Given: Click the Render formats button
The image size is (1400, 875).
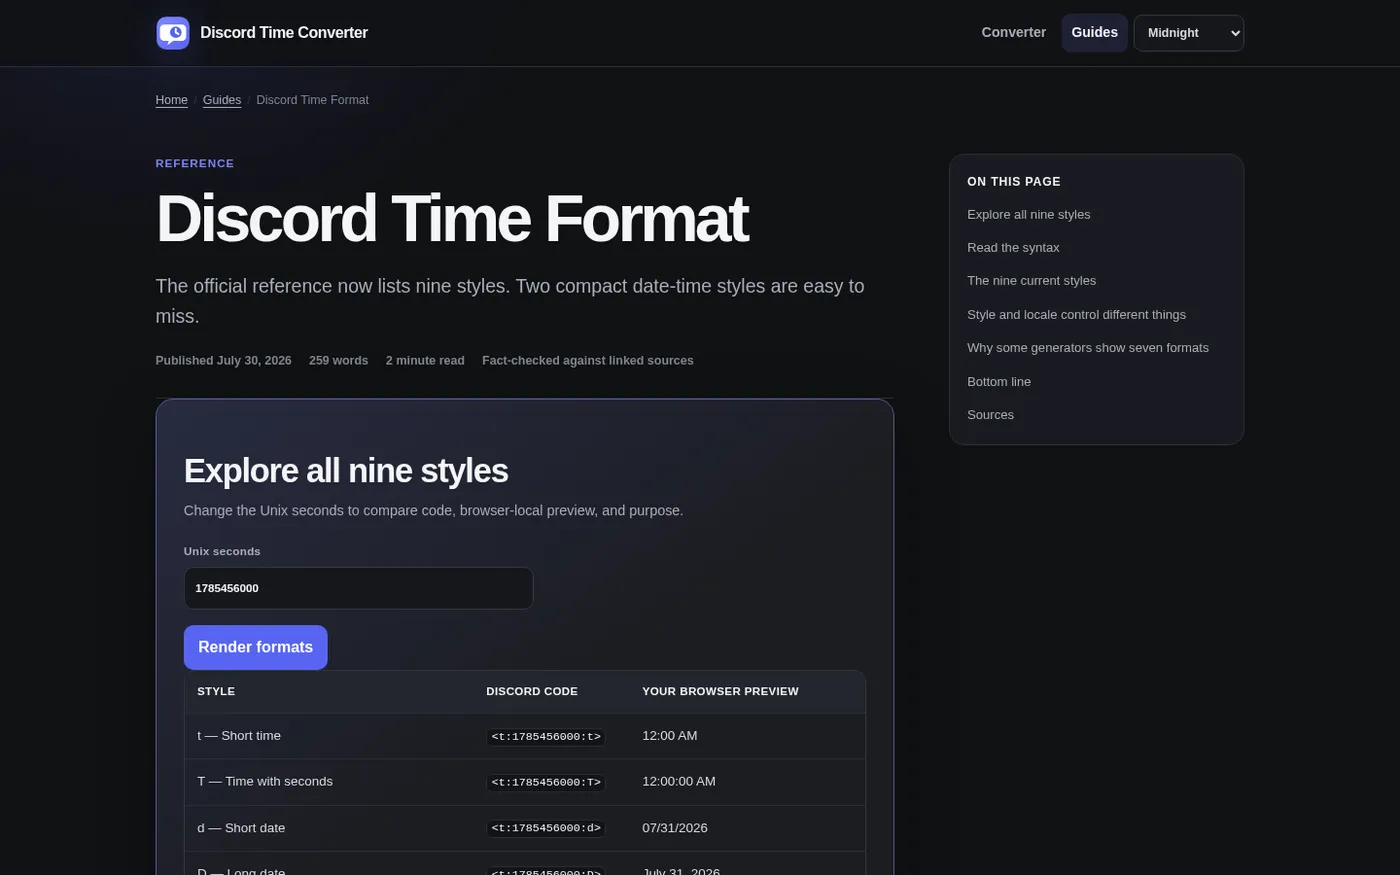Looking at the screenshot, I should tap(255, 647).
